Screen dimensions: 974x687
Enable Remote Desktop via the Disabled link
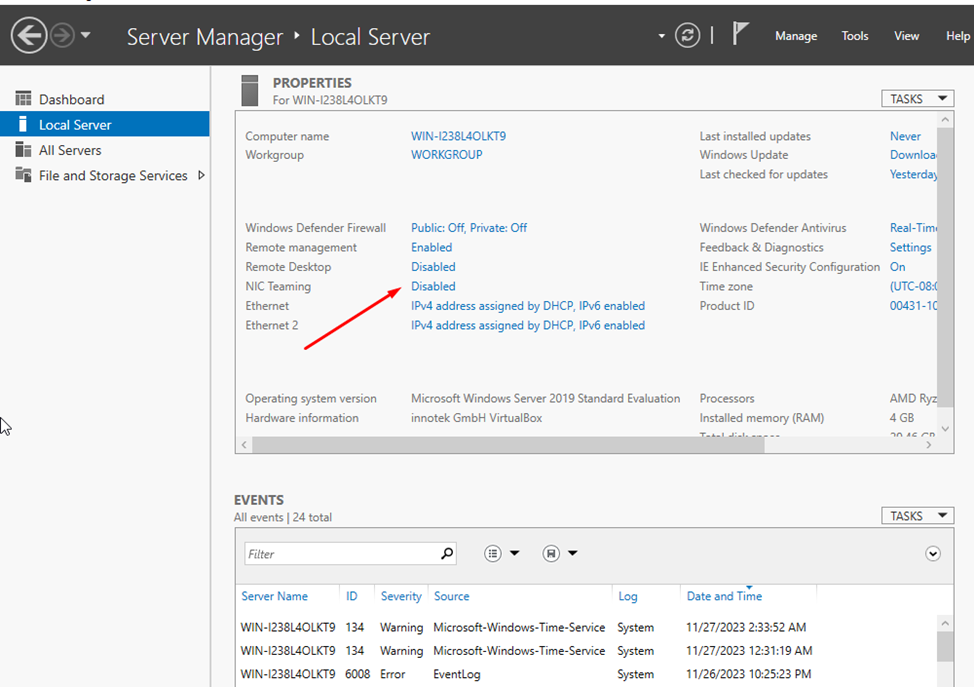tap(432, 266)
